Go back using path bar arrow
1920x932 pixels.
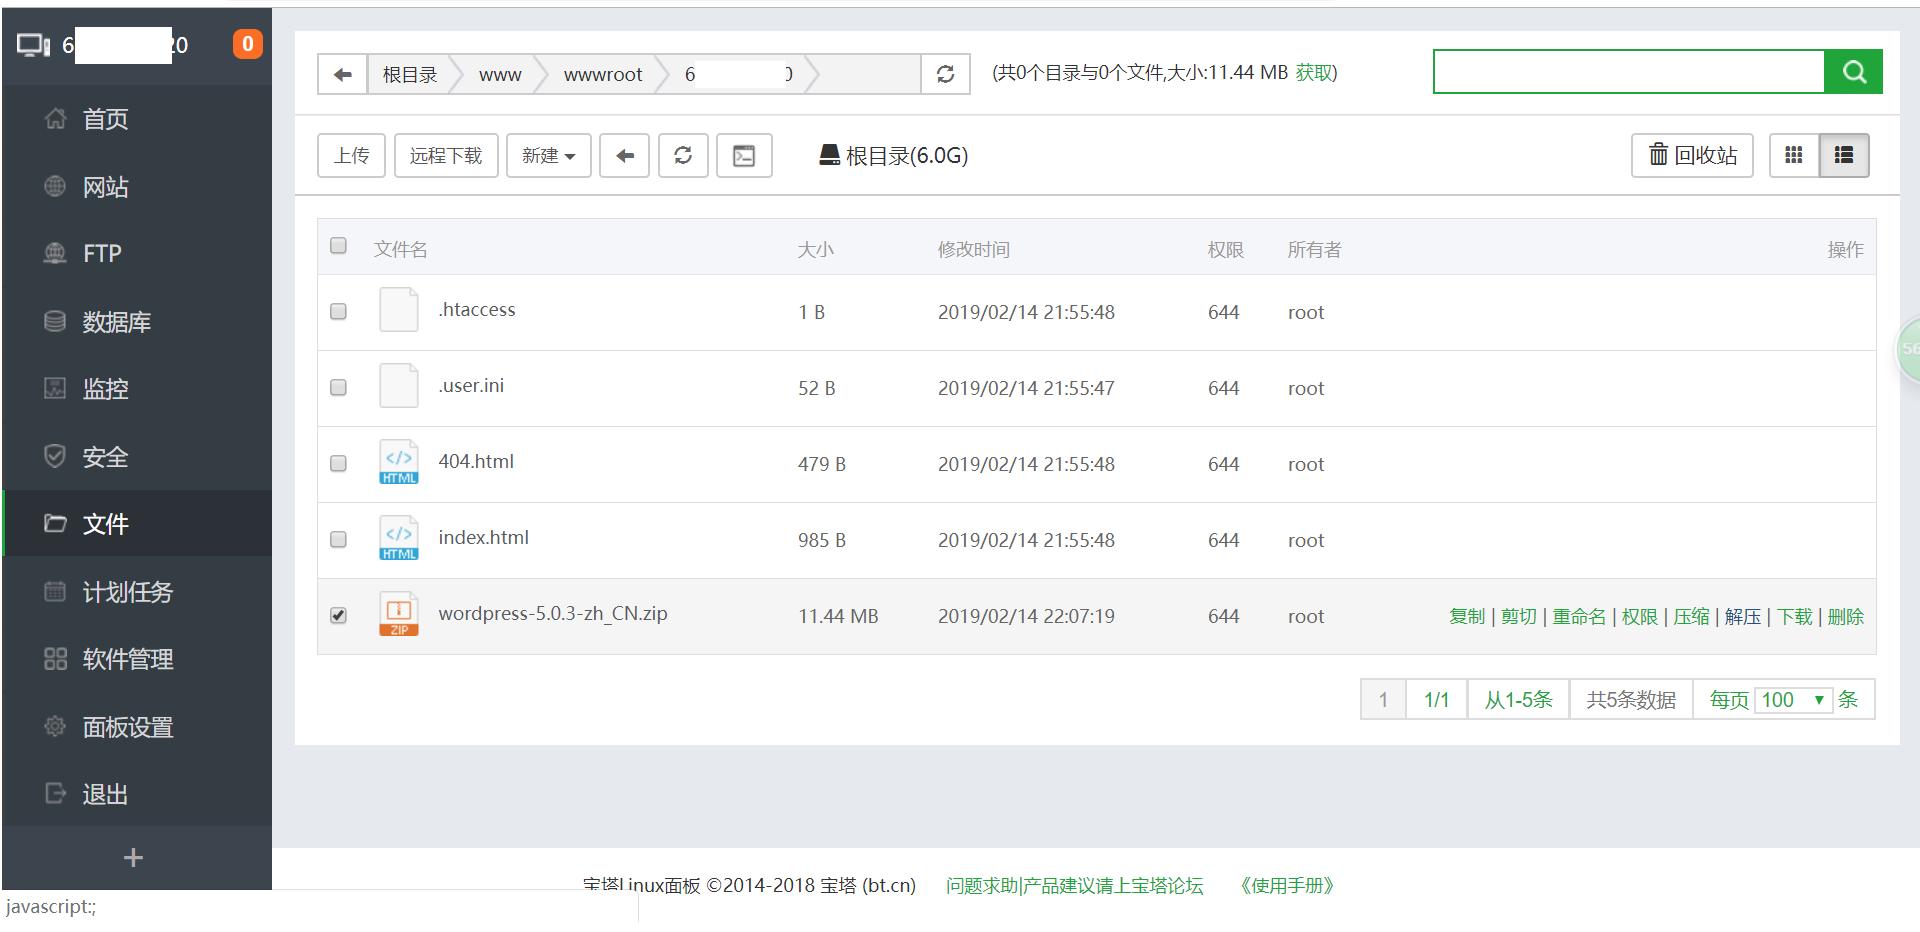342,74
